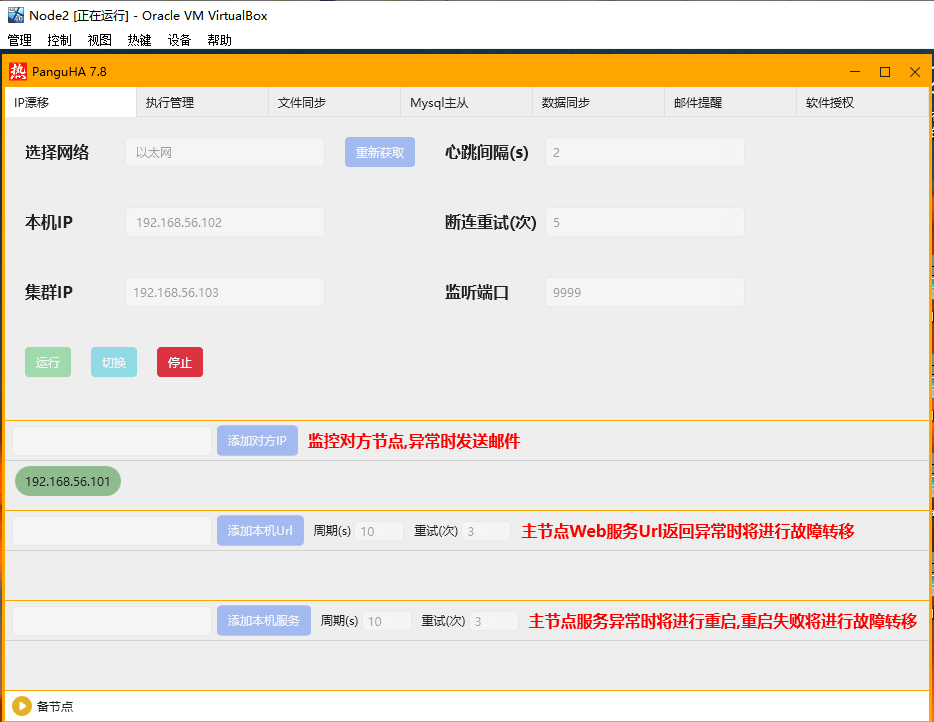Click 添加对方IP to add peer node
934x722 pixels.
[x=257, y=440]
